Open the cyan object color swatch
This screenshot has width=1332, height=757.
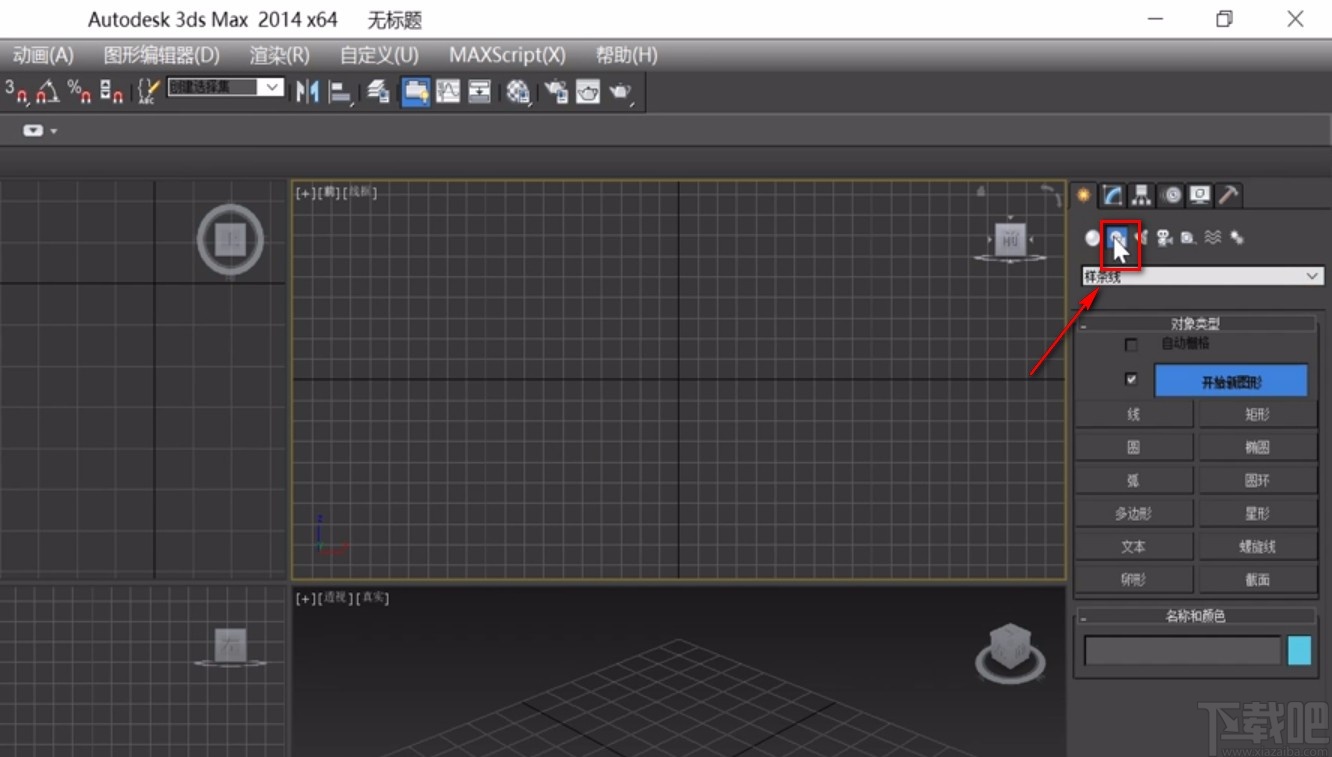1299,651
